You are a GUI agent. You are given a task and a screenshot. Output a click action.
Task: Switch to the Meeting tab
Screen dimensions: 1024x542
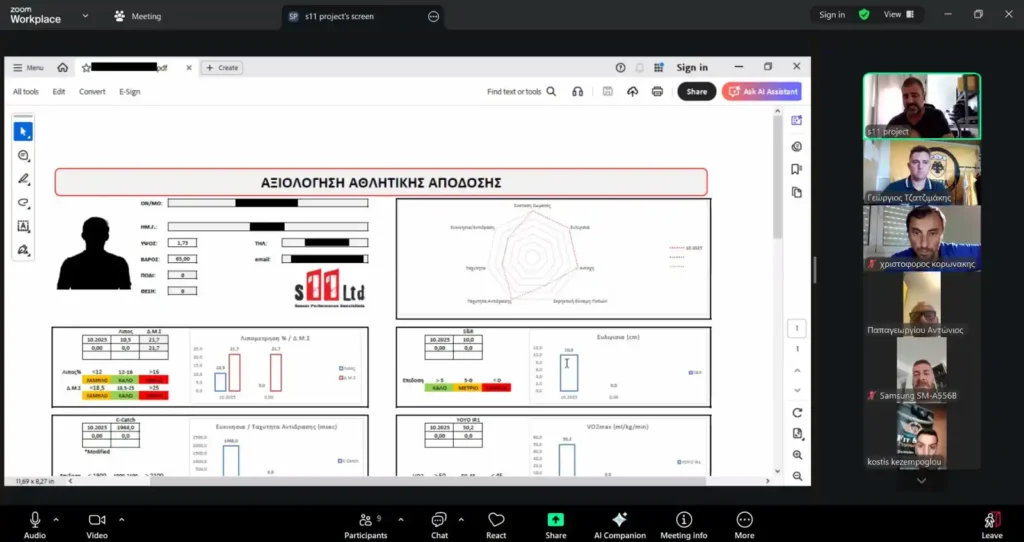click(x=138, y=16)
